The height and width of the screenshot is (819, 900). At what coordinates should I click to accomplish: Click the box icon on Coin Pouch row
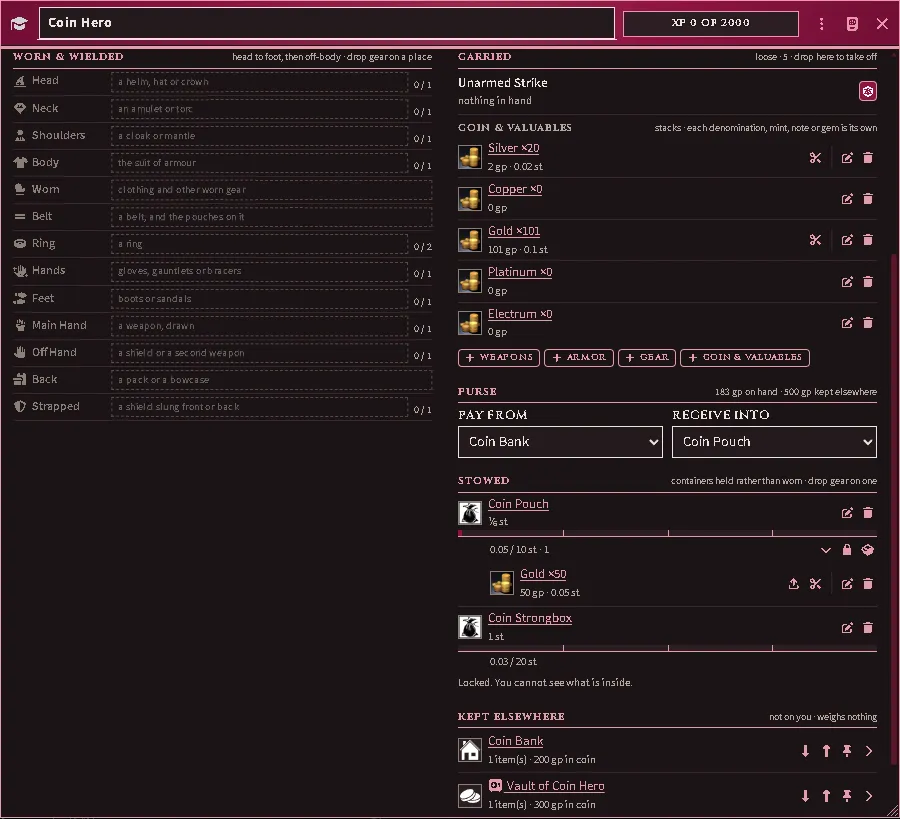[x=867, y=550]
